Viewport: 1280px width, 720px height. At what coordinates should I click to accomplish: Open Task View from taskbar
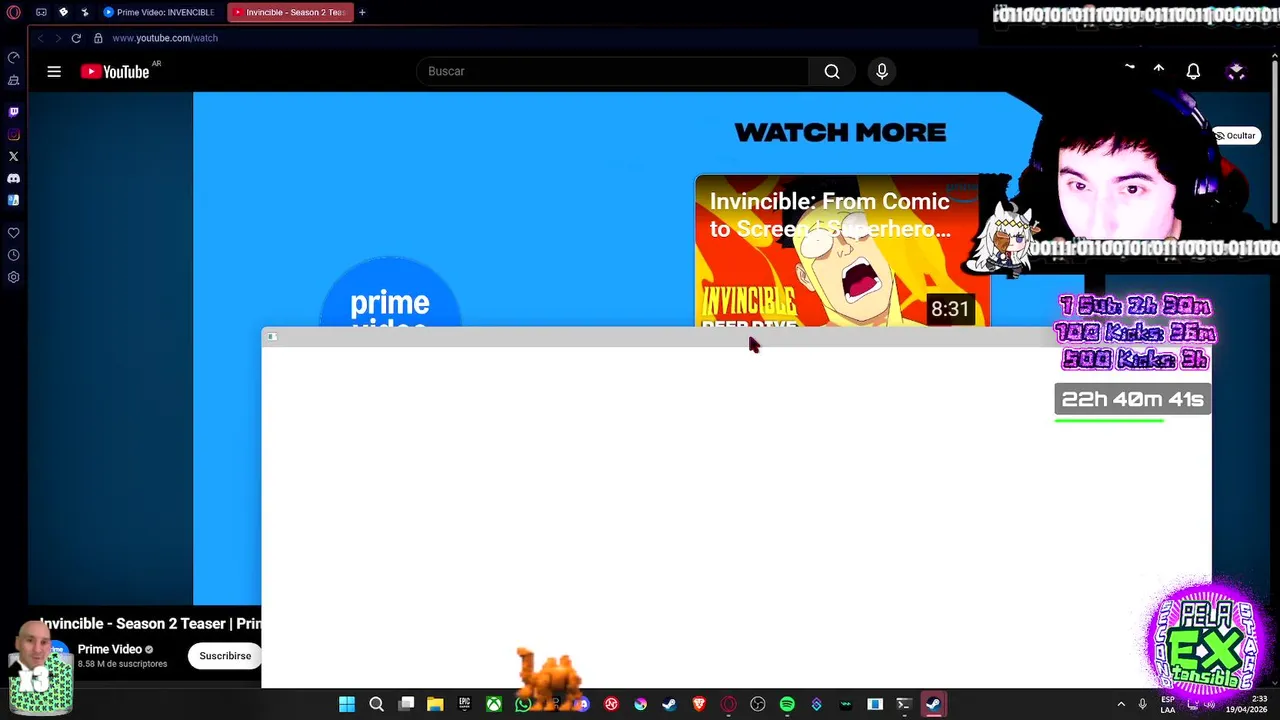406,704
